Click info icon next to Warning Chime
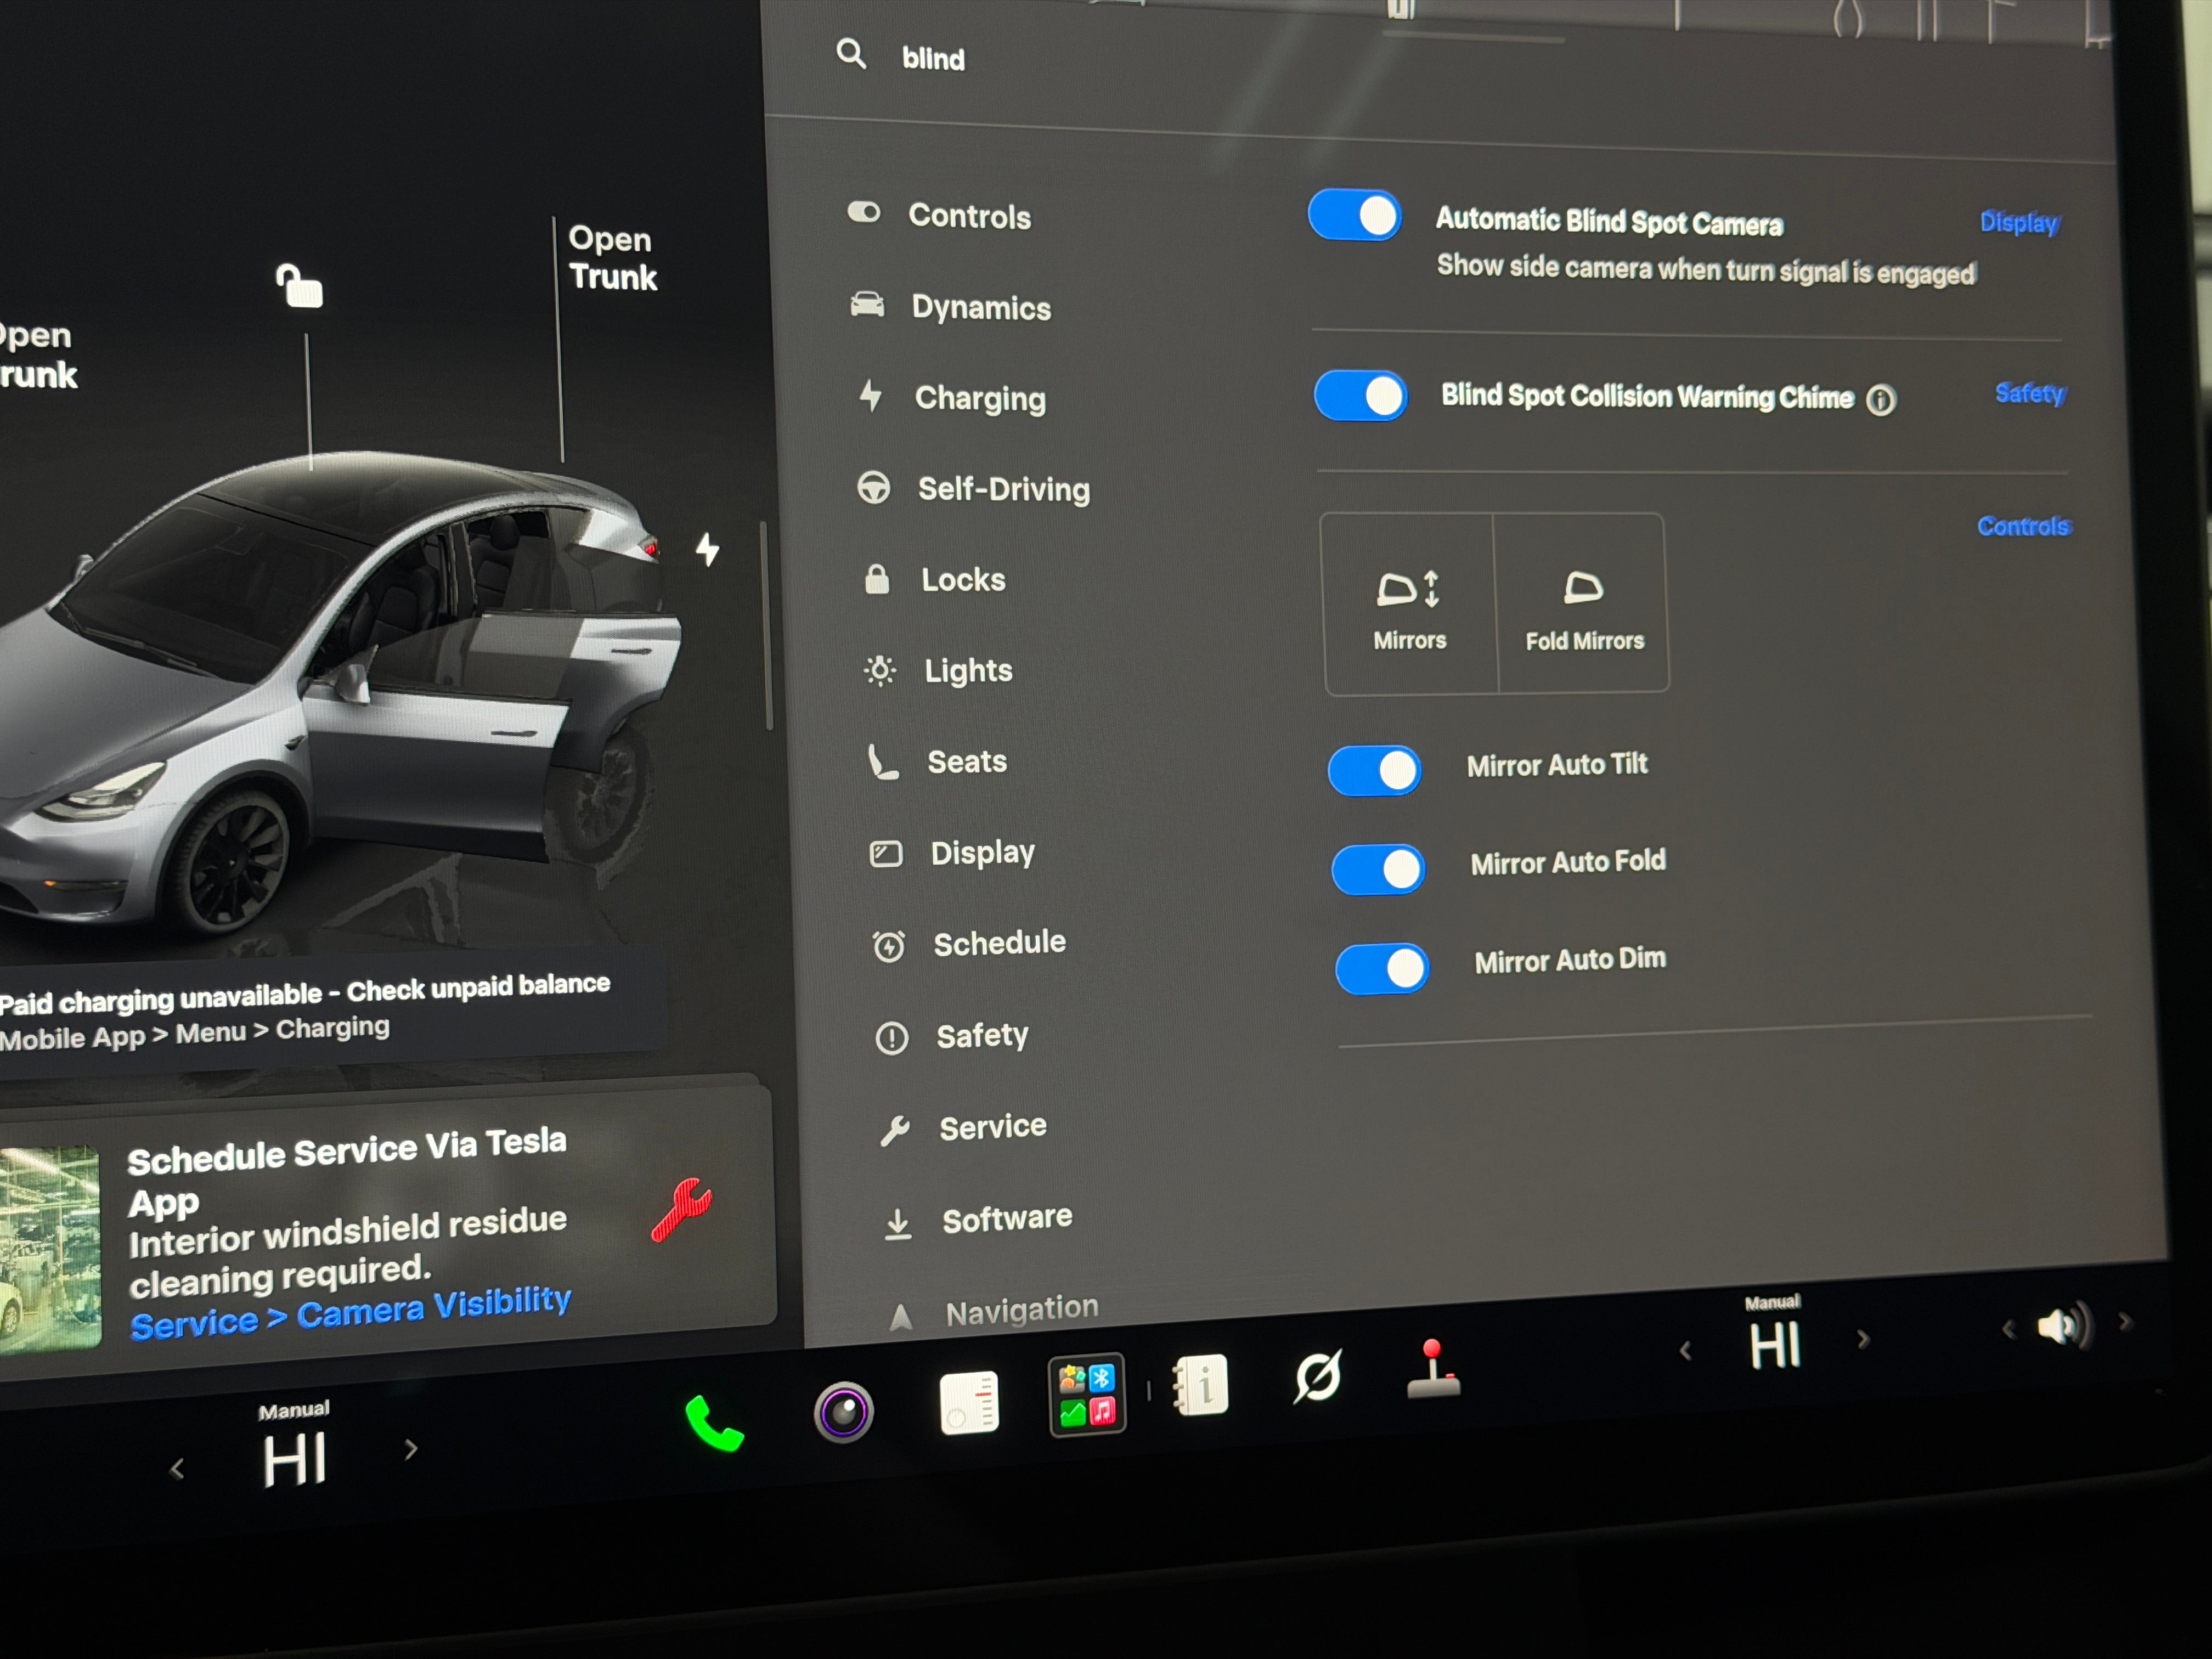2212x1659 pixels. 1880,400
